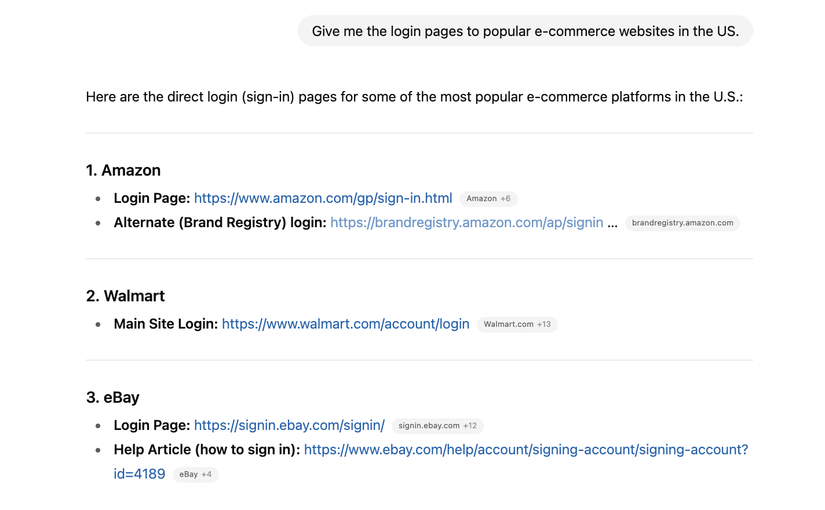Click the Walmart.com +13 sources chip

coord(517,325)
